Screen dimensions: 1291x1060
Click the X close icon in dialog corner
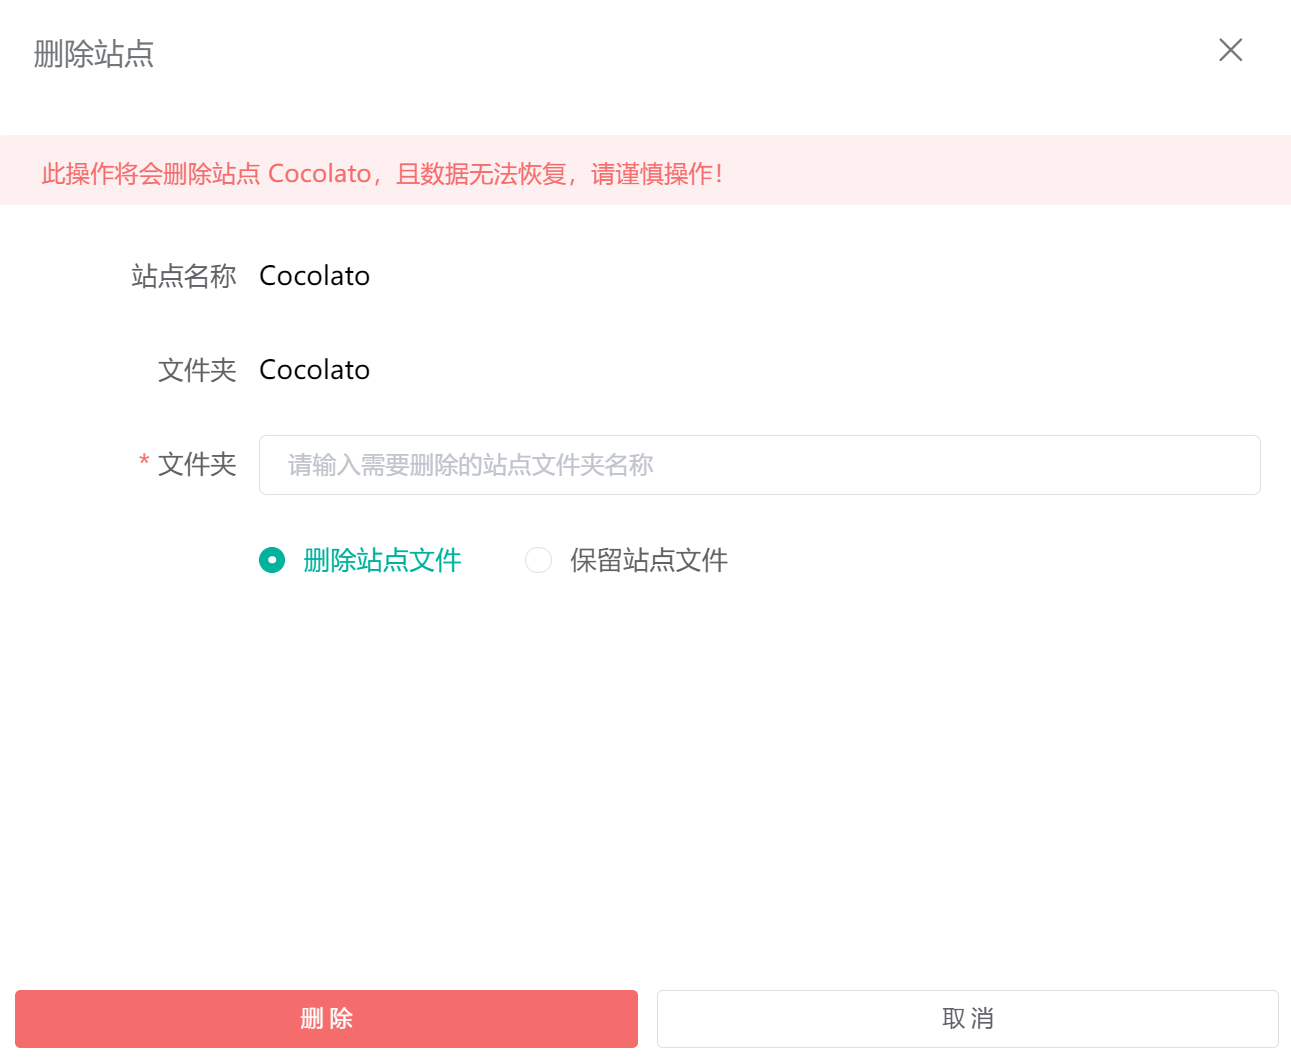point(1230,50)
